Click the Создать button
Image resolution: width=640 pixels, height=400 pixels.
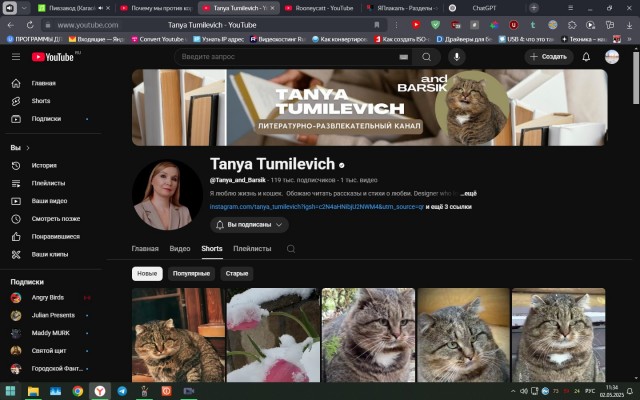click(x=547, y=57)
